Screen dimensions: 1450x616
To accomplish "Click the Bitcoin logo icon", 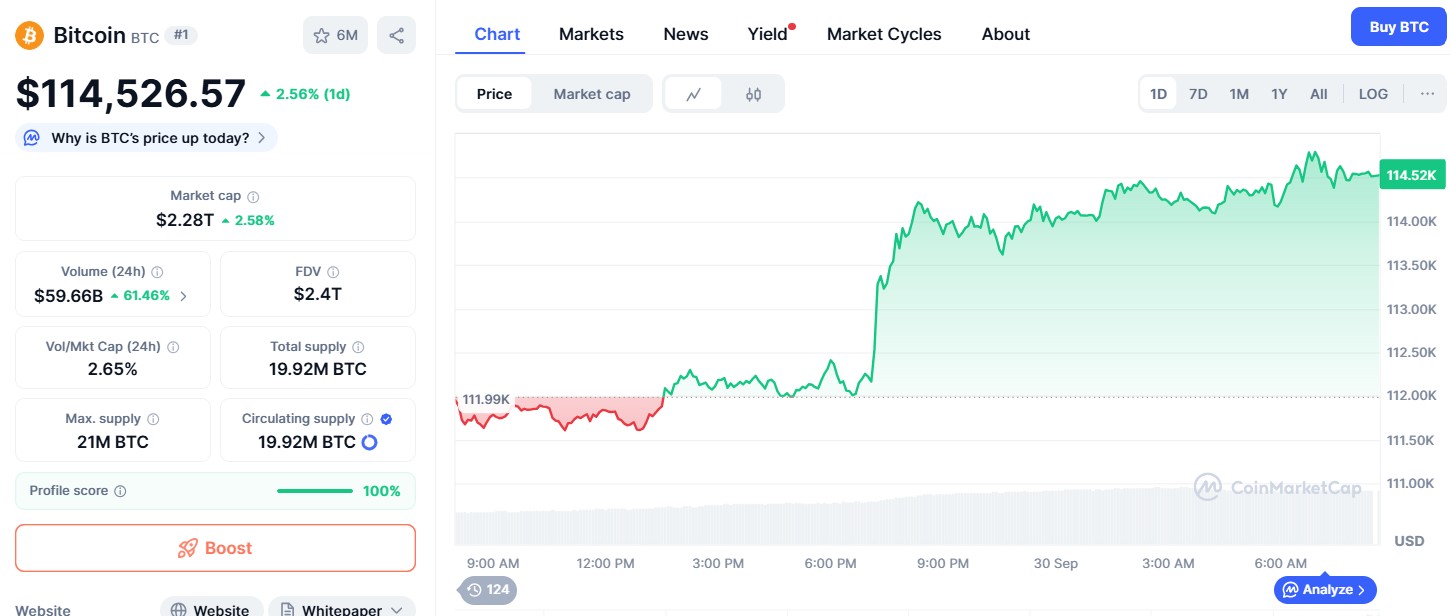I will (30, 36).
